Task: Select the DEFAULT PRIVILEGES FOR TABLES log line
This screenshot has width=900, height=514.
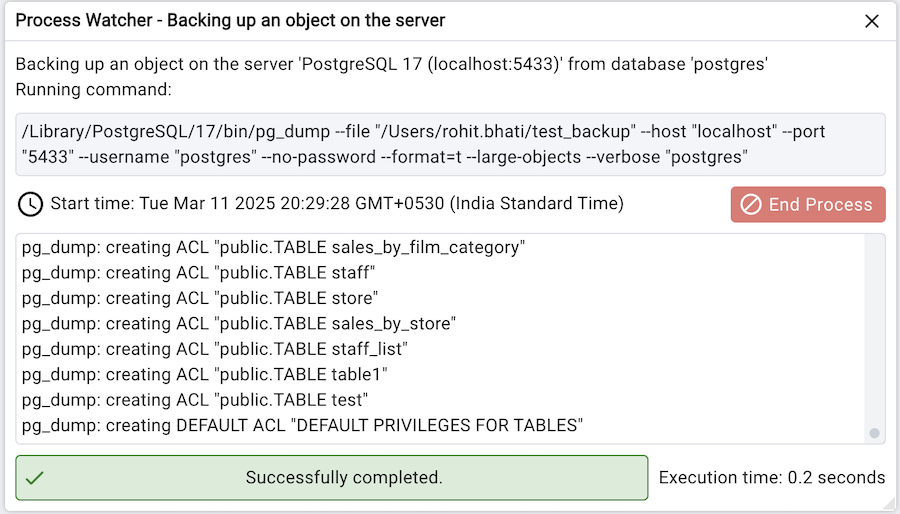Action: (x=302, y=425)
